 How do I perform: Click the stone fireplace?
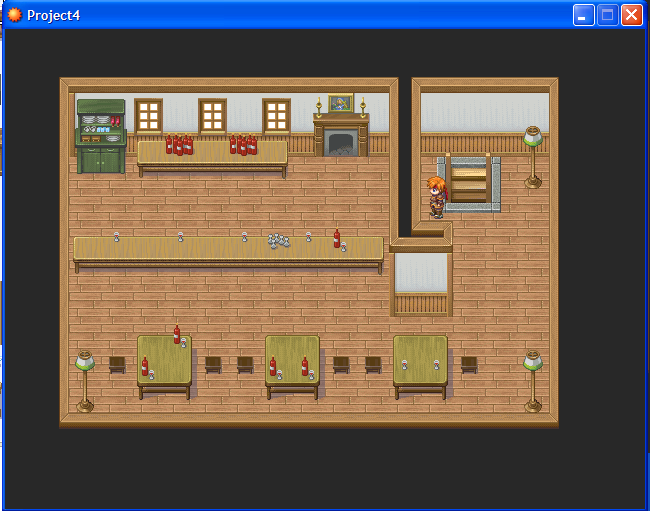pos(341,135)
